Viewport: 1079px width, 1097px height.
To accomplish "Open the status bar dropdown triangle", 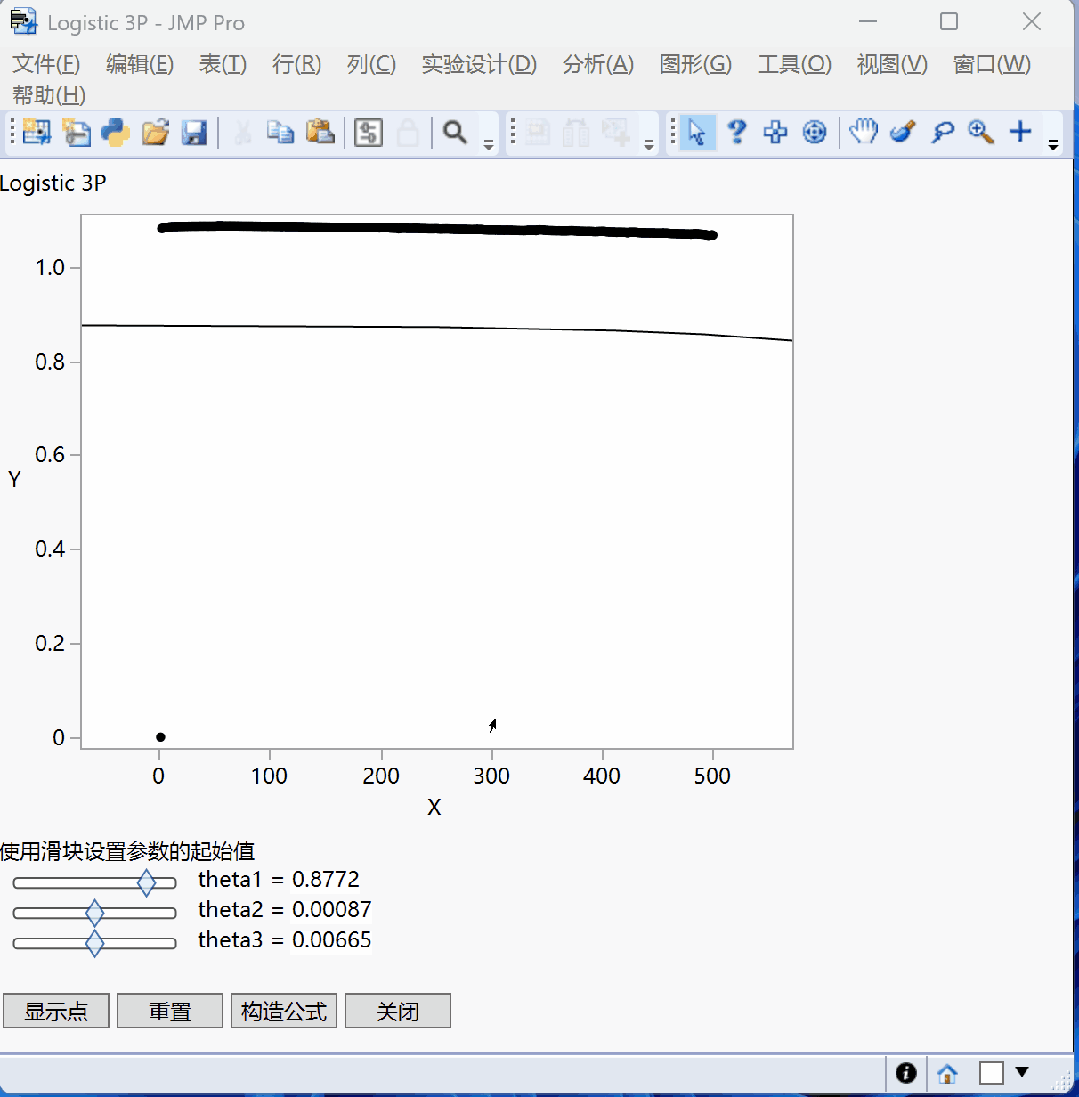I will [x=1022, y=1071].
